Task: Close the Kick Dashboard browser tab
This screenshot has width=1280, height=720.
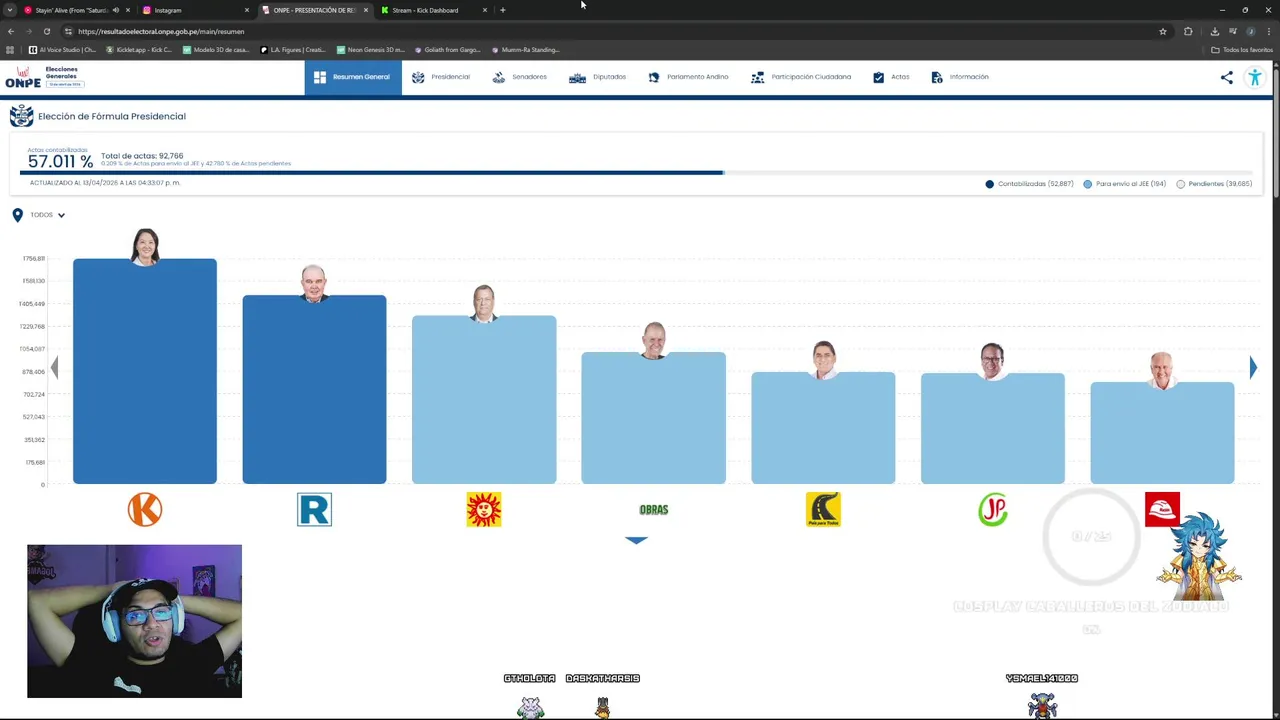Action: pyautogui.click(x=485, y=10)
